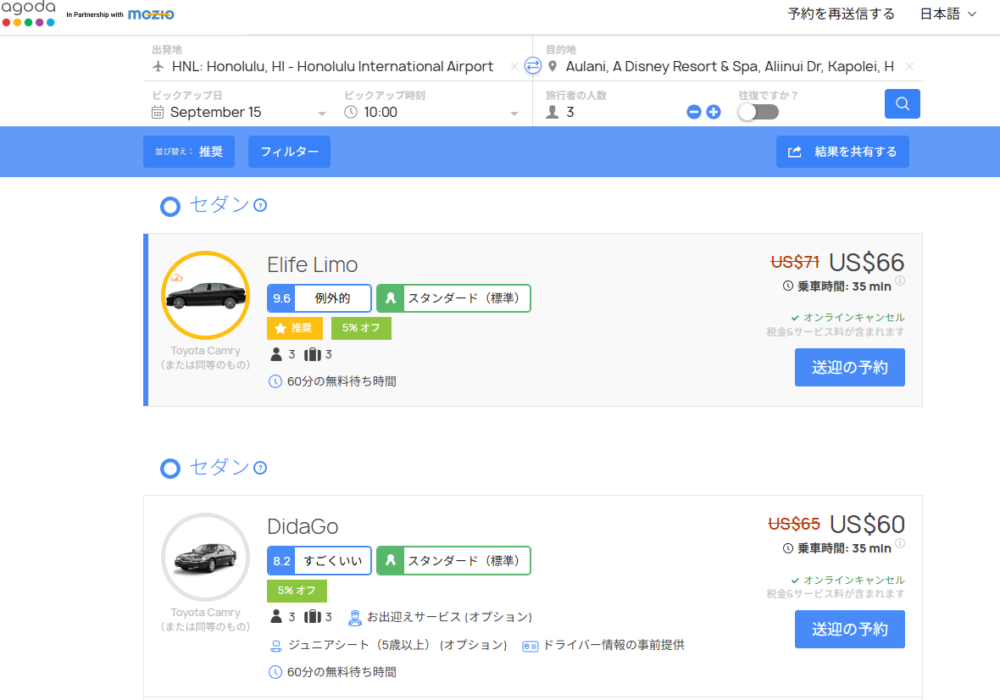The height and width of the screenshot is (700, 1000).
Task: Open the フィルター filter menu
Action: pos(289,152)
